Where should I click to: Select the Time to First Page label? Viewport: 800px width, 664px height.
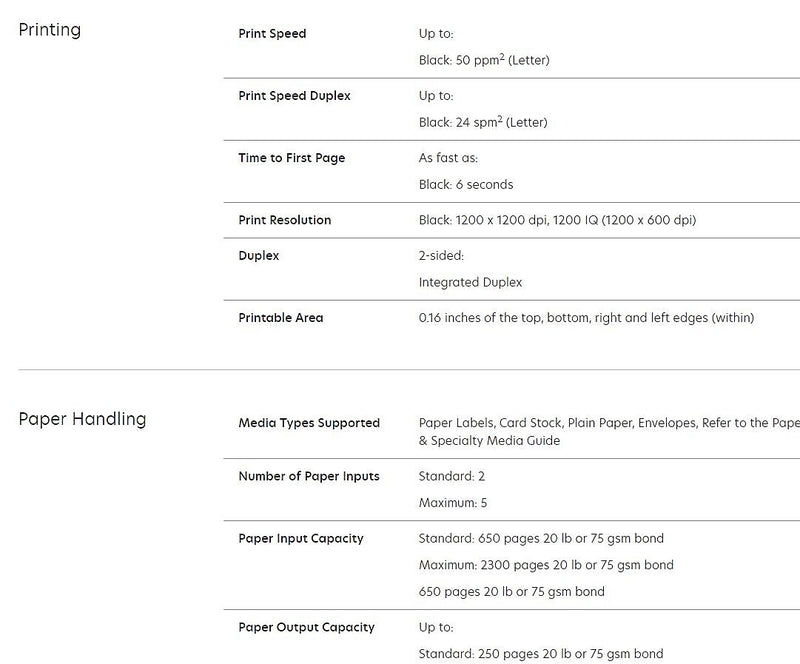(291, 158)
